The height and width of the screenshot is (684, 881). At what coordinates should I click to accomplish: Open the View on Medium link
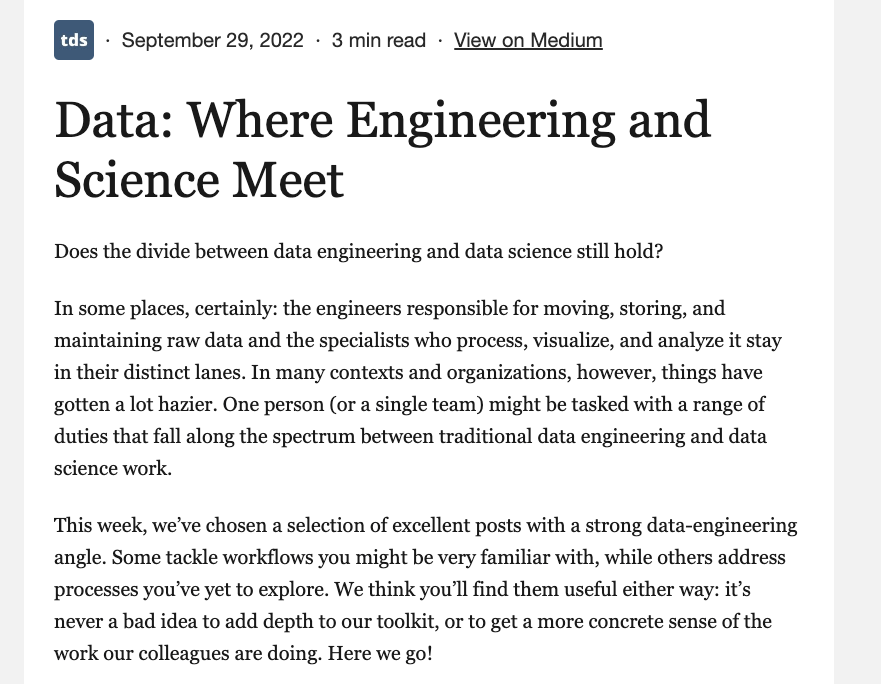click(x=528, y=40)
